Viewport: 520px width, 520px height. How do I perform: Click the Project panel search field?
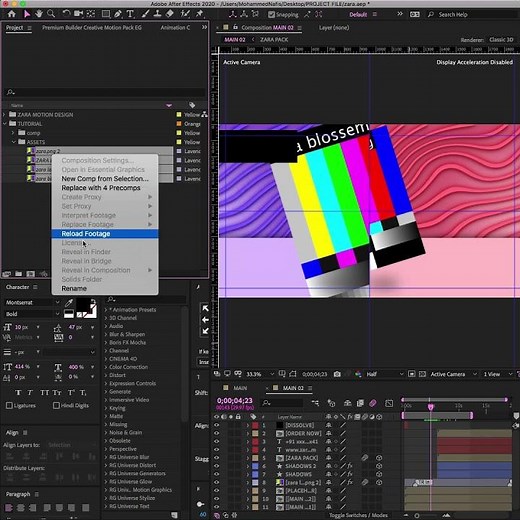pyautogui.click(x=105, y=92)
